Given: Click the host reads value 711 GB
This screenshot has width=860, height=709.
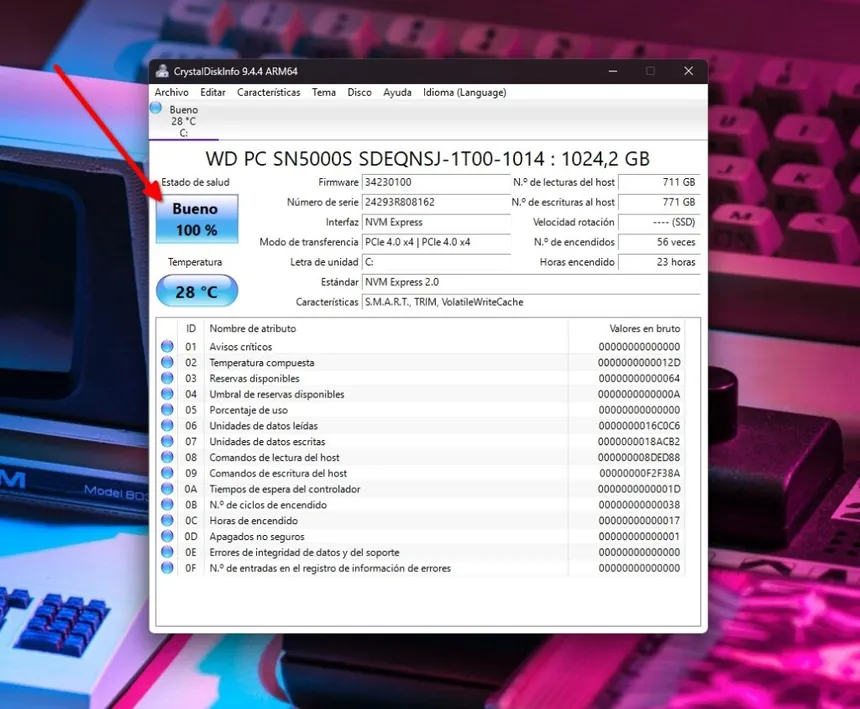Looking at the screenshot, I should pyautogui.click(x=659, y=182).
